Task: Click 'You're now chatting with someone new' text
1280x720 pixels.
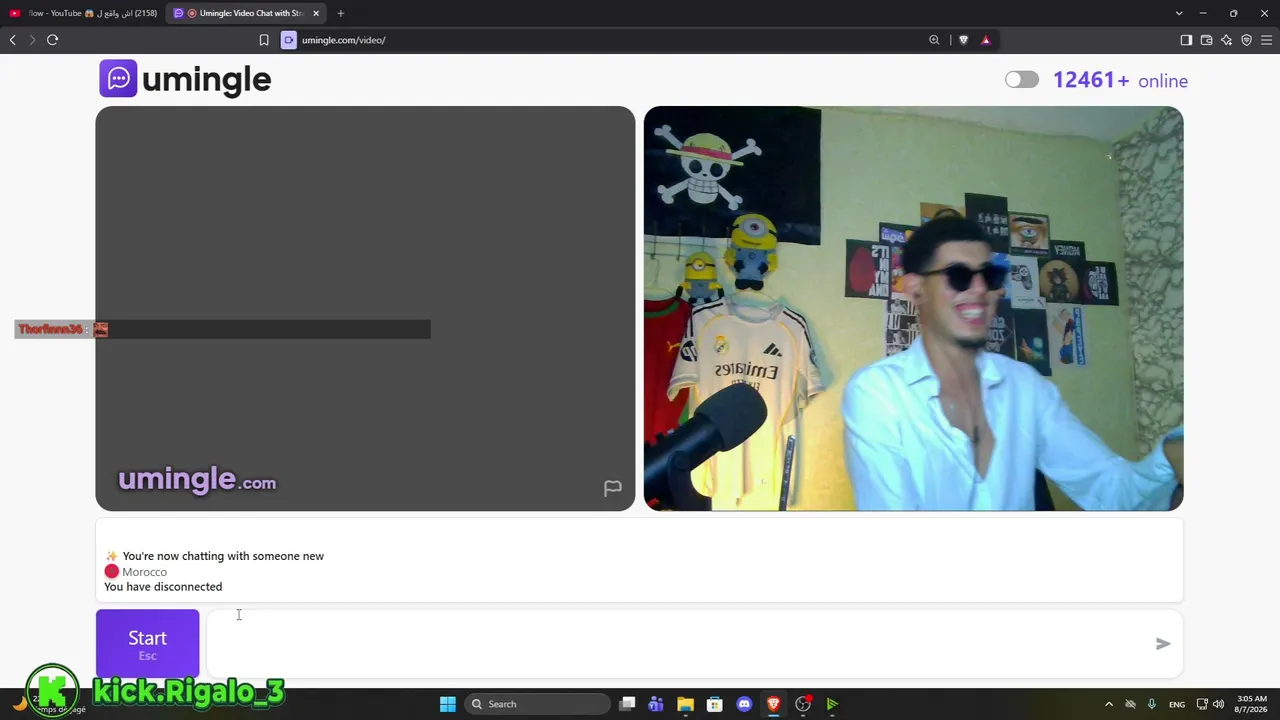Action: [223, 556]
